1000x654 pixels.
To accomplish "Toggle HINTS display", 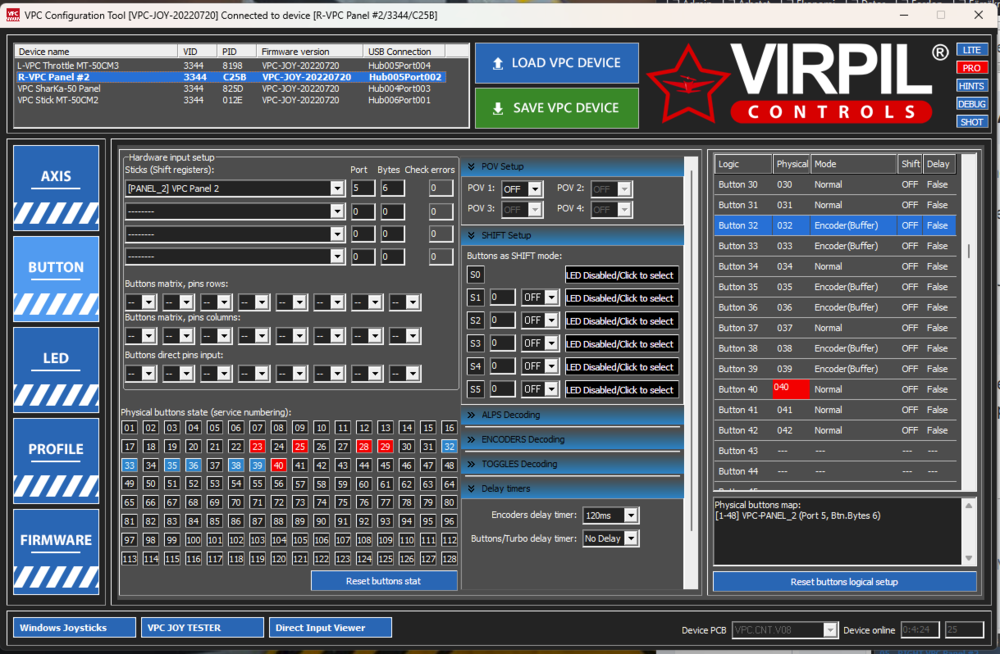I will pos(971,85).
